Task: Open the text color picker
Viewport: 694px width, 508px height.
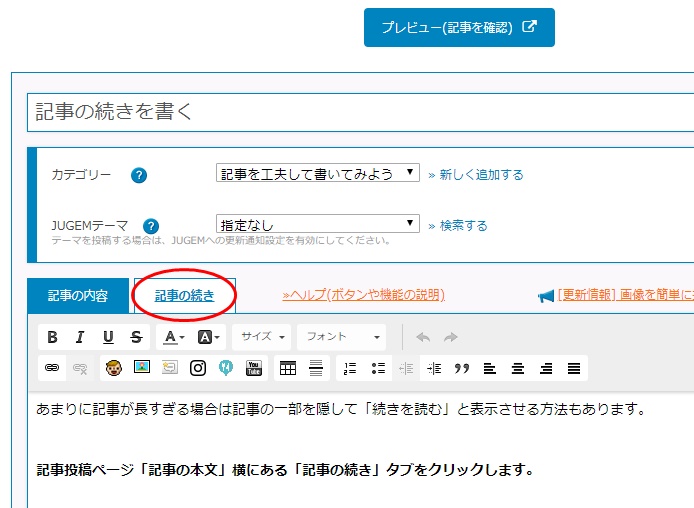Action: (174, 337)
